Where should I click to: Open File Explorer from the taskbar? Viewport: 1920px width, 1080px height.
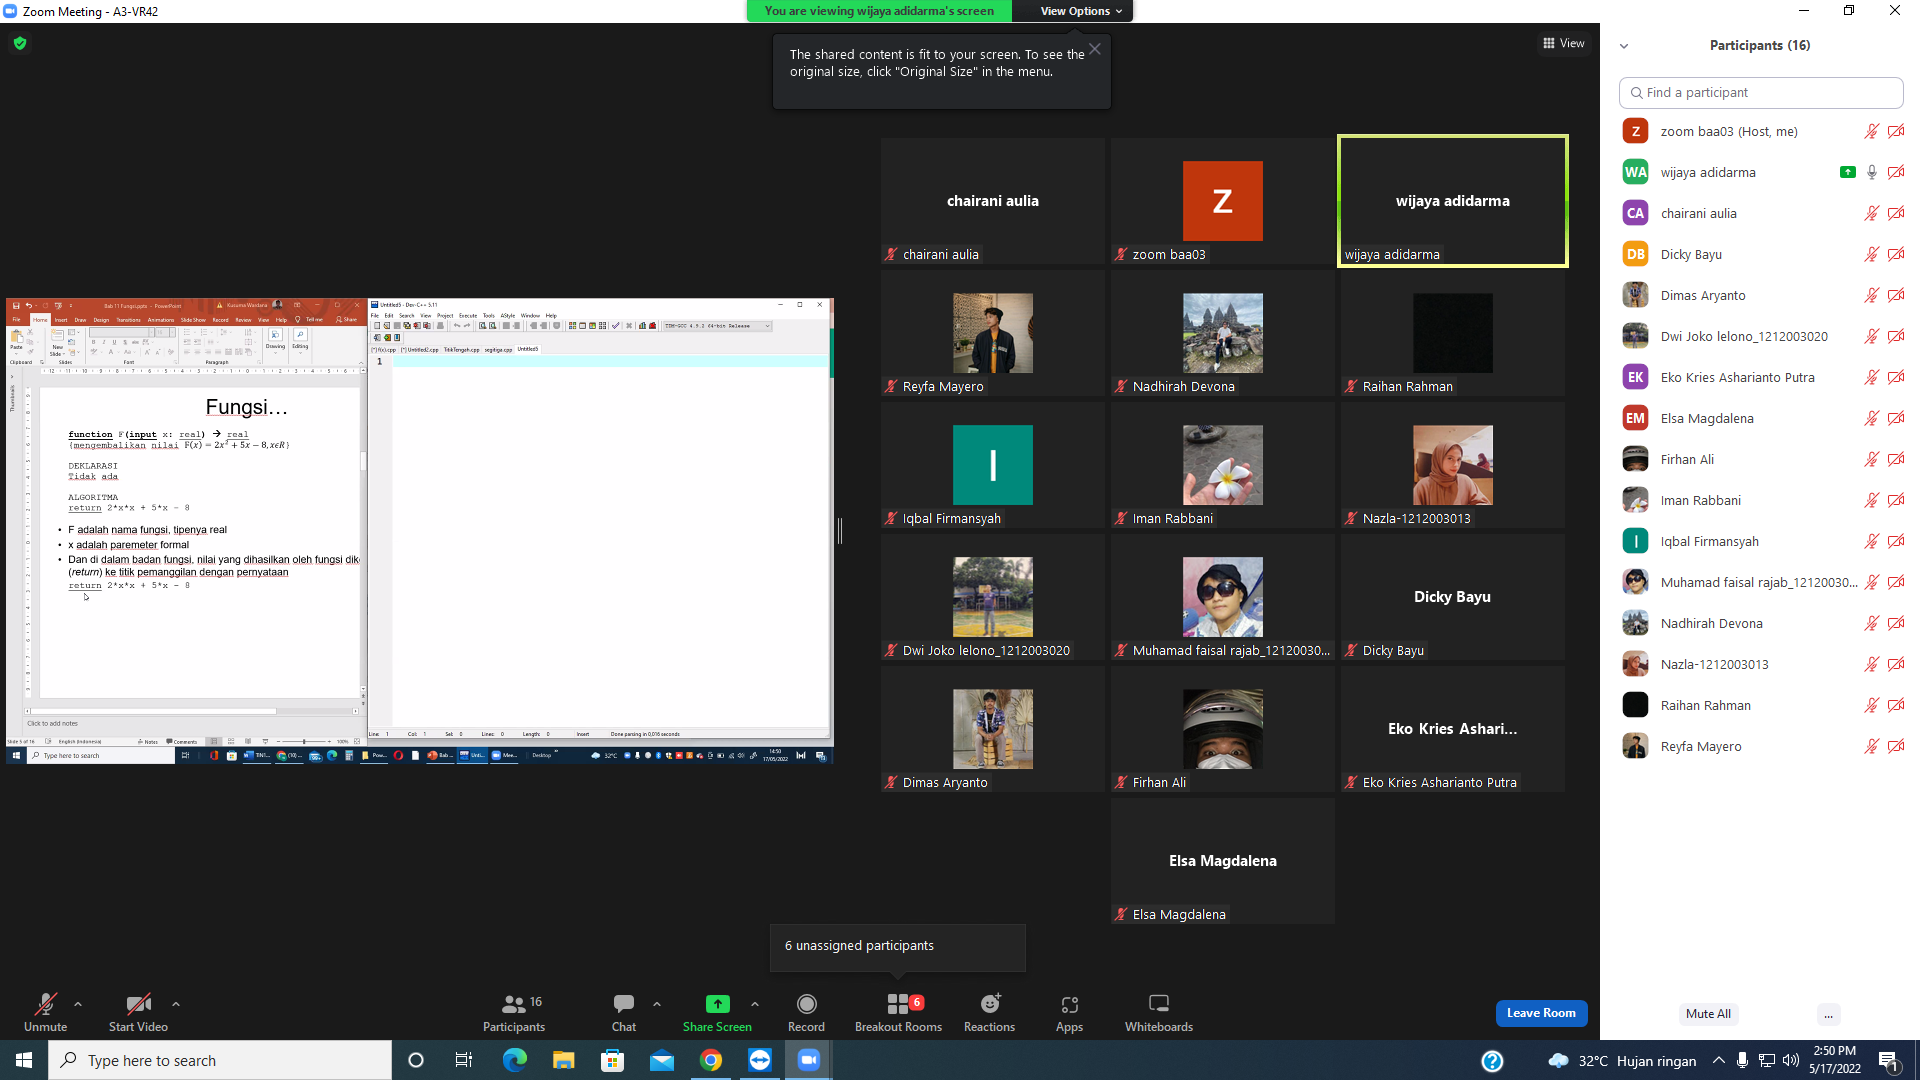pyautogui.click(x=563, y=1060)
